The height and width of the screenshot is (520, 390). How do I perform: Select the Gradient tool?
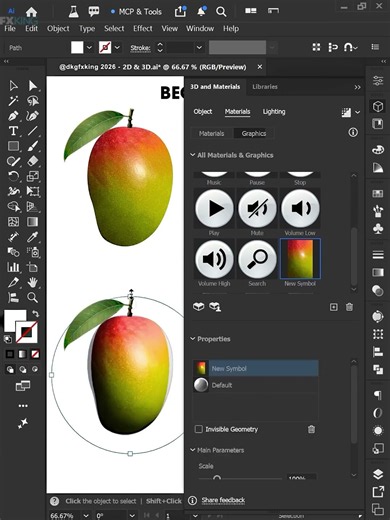pyautogui.click(x=33, y=222)
